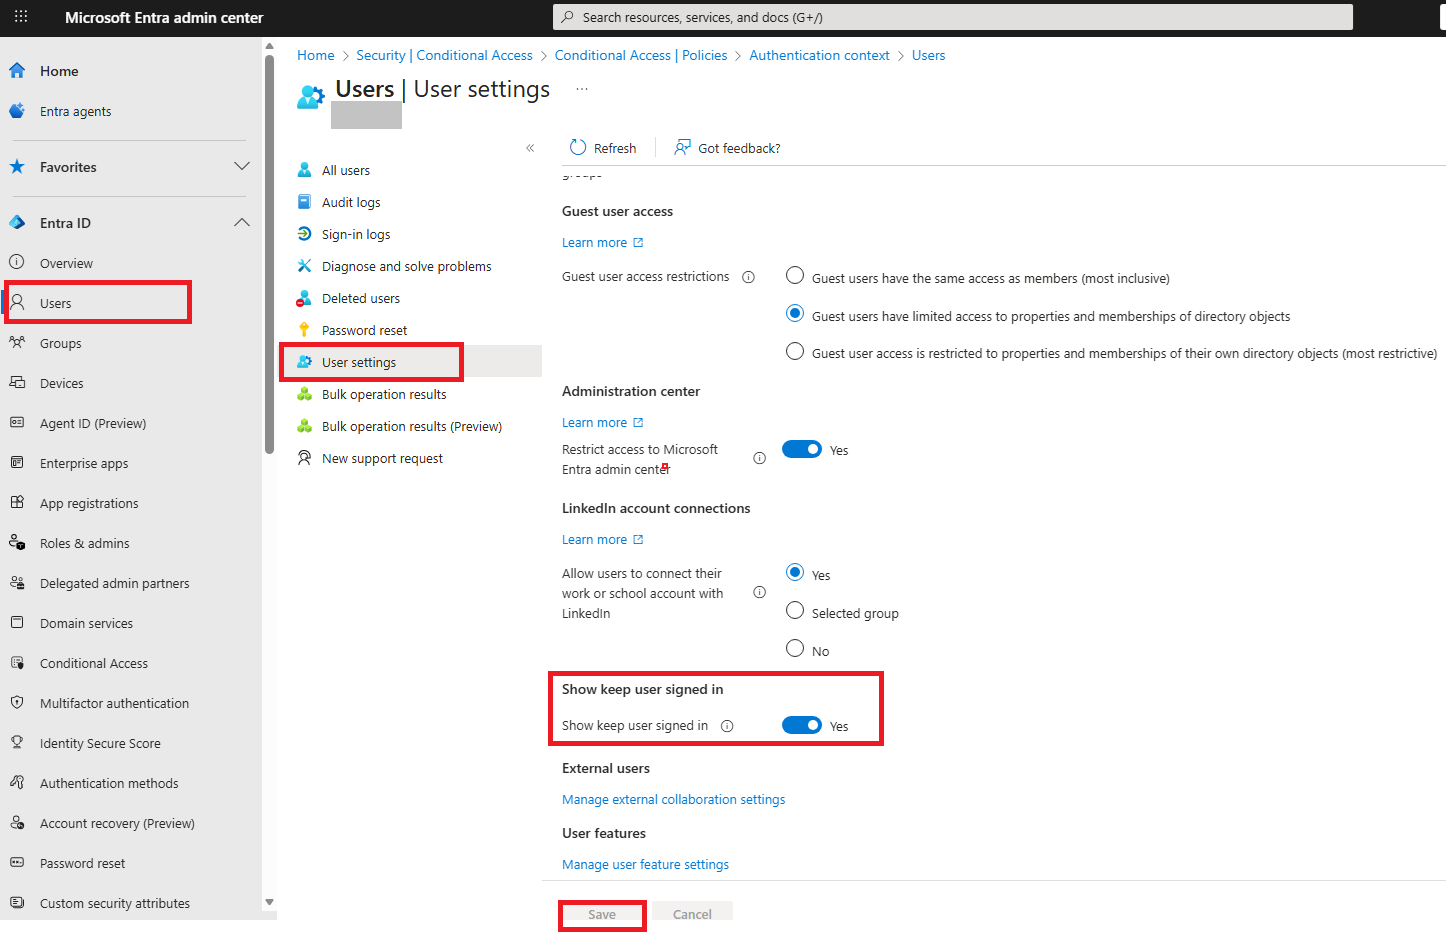The image size is (1446, 935).
Task: Click the Deleted users icon
Action: coord(305,298)
